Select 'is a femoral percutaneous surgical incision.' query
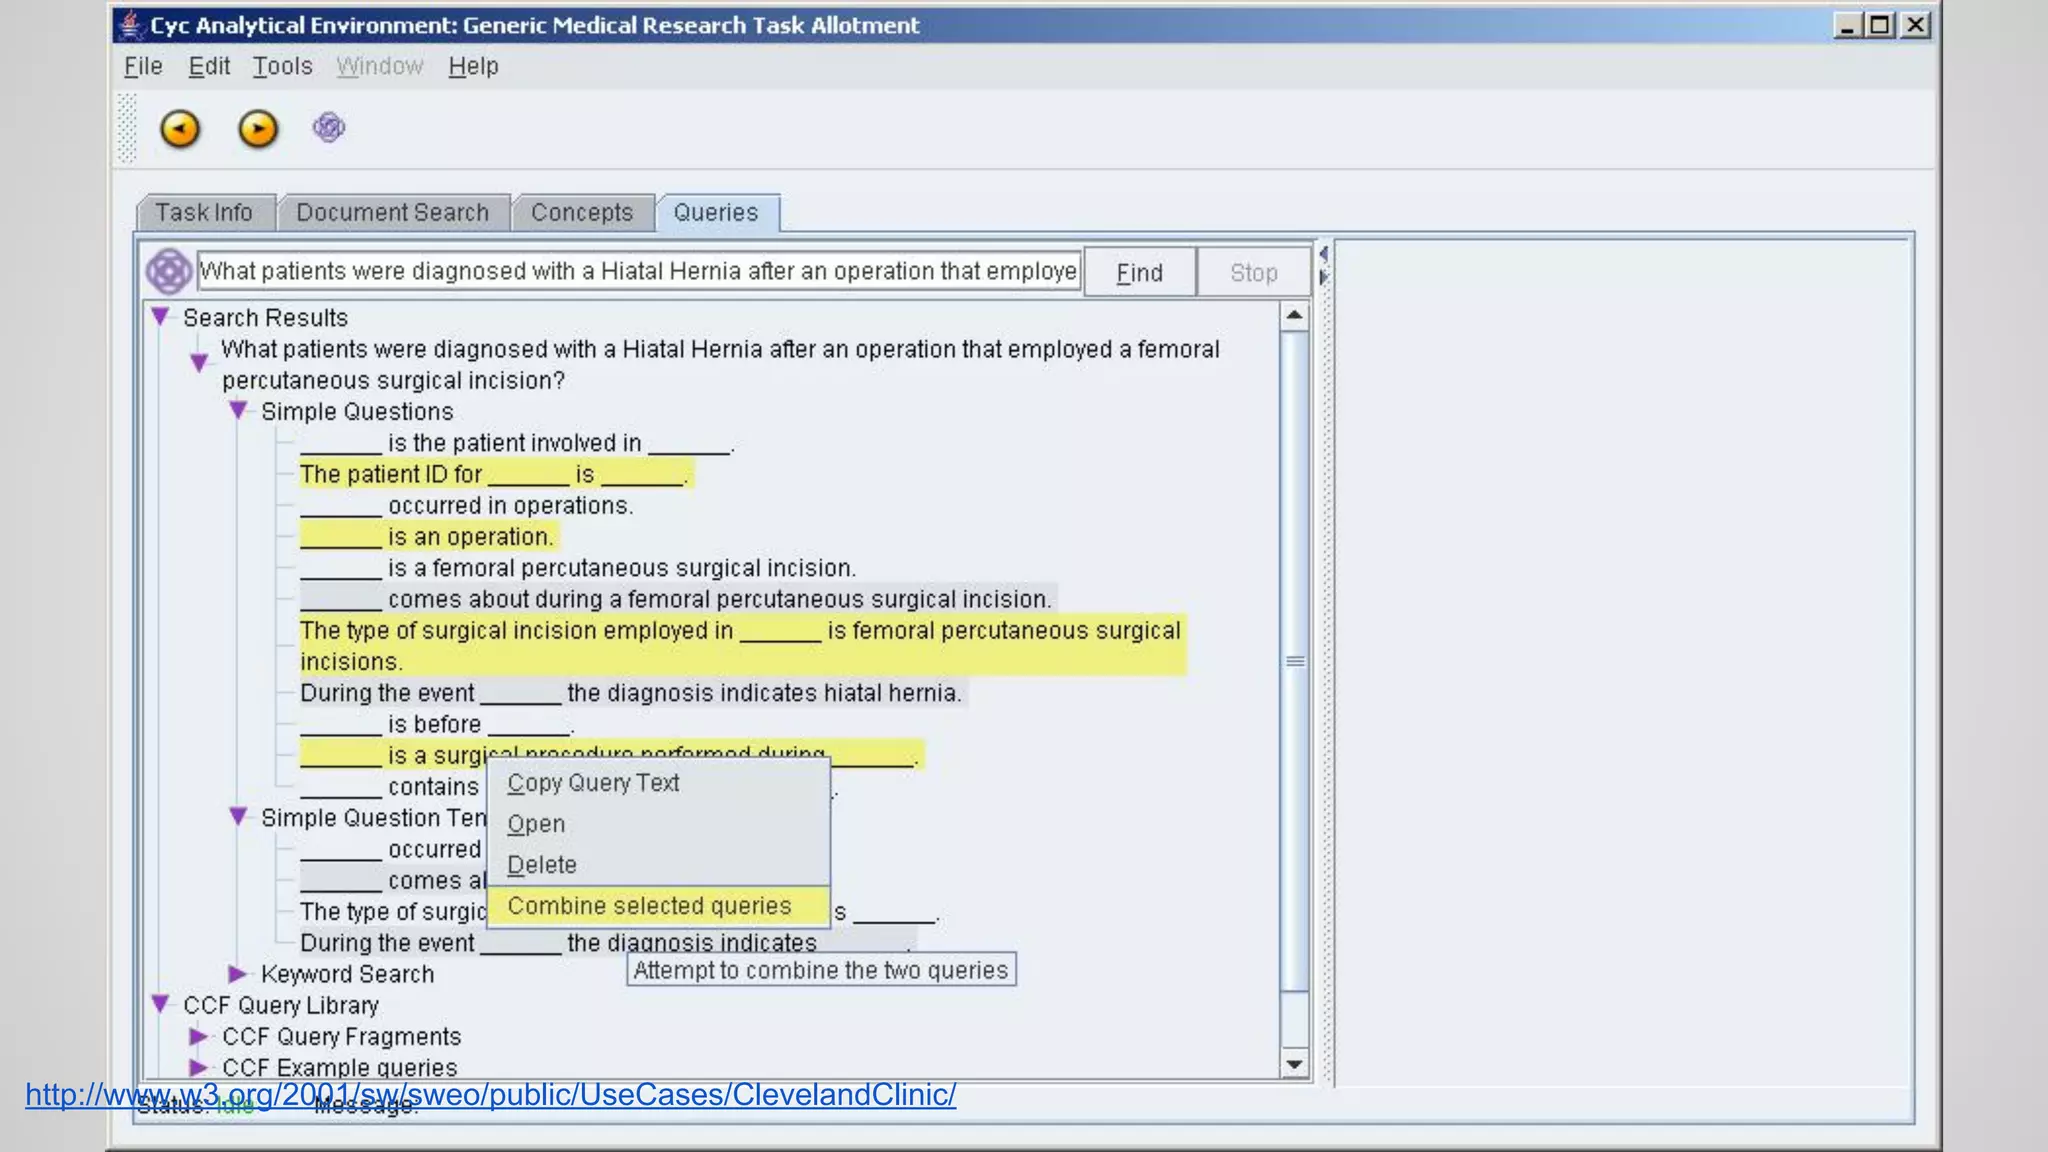The image size is (2048, 1152). 578,568
